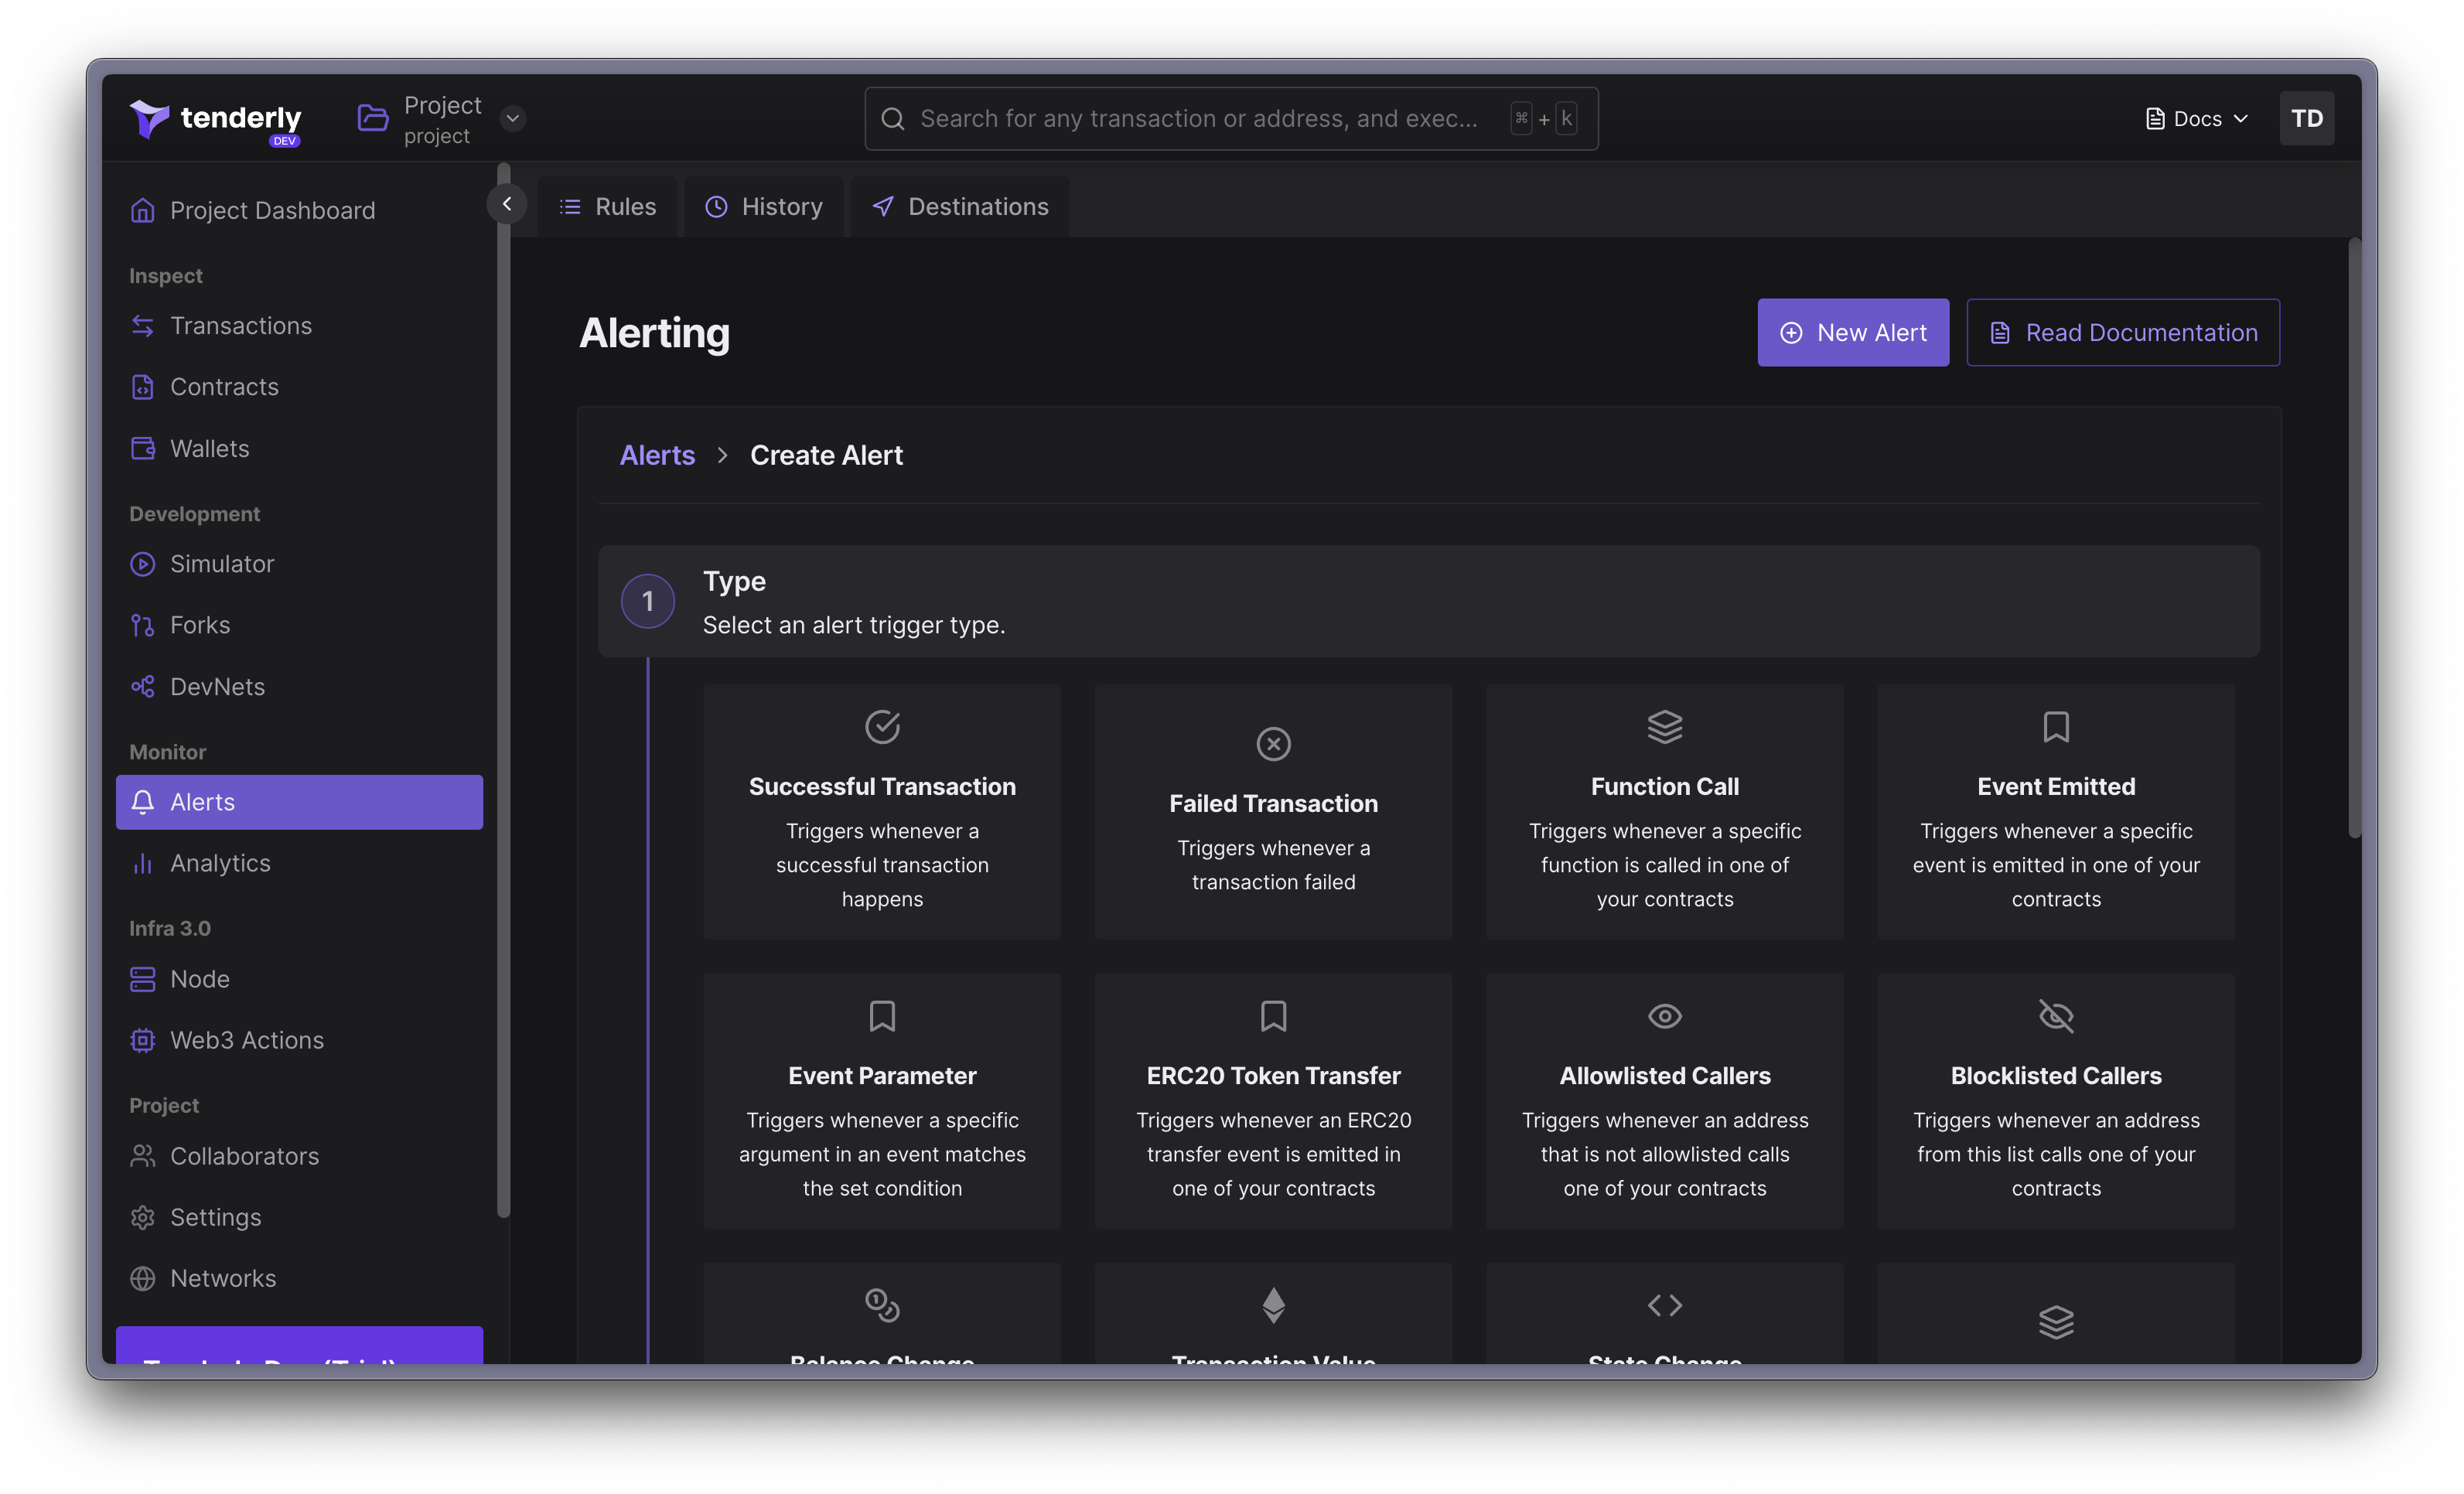This screenshot has width=2464, height=1494.
Task: Click the Web3 Actions chip icon
Action: click(143, 1040)
